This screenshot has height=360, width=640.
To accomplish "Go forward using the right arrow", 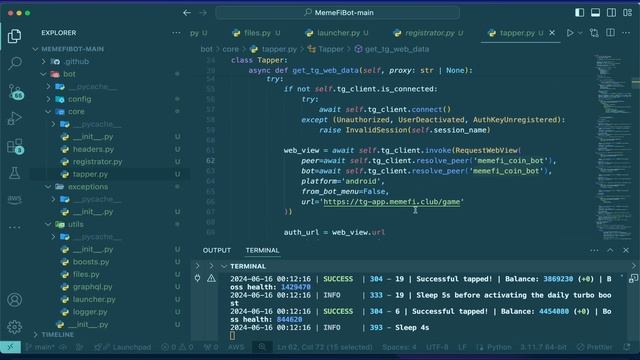I will tap(203, 13).
